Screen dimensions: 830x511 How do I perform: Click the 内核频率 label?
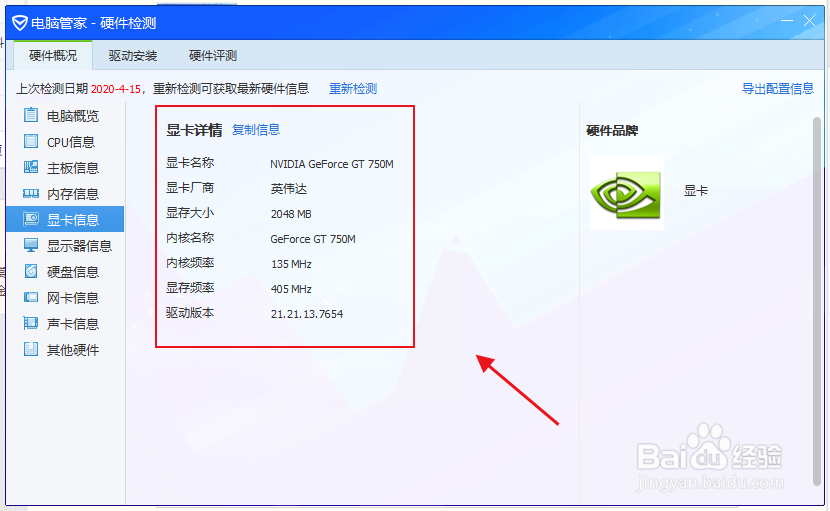[190, 263]
